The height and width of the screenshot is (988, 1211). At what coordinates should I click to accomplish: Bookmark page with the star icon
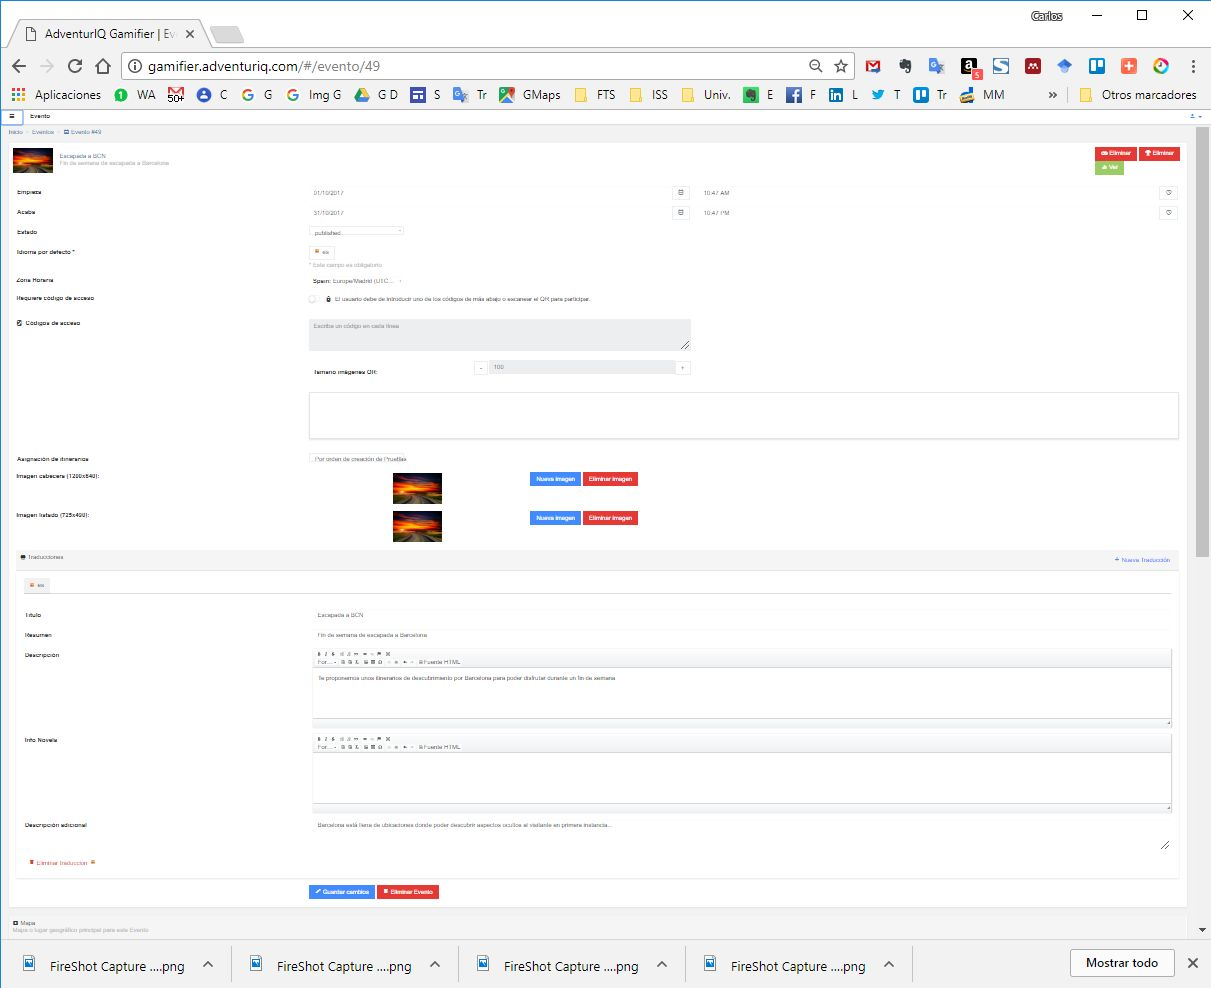841,66
